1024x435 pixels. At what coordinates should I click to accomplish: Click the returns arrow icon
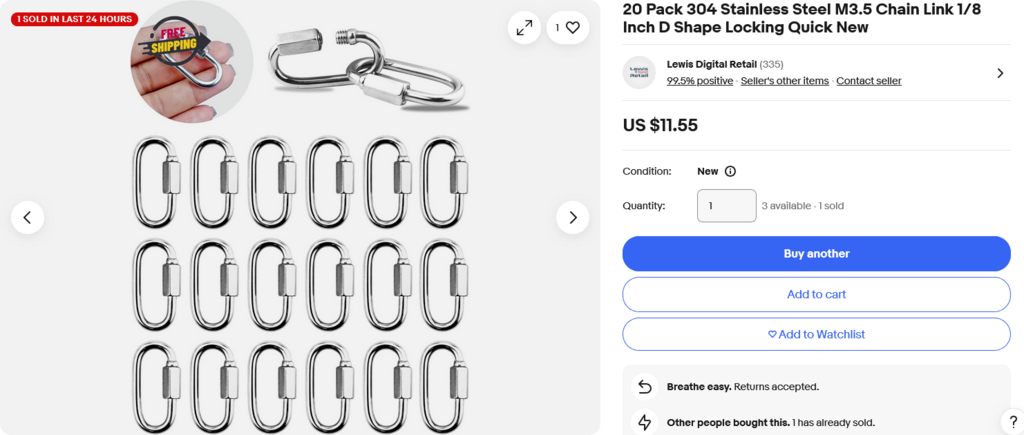(x=645, y=387)
